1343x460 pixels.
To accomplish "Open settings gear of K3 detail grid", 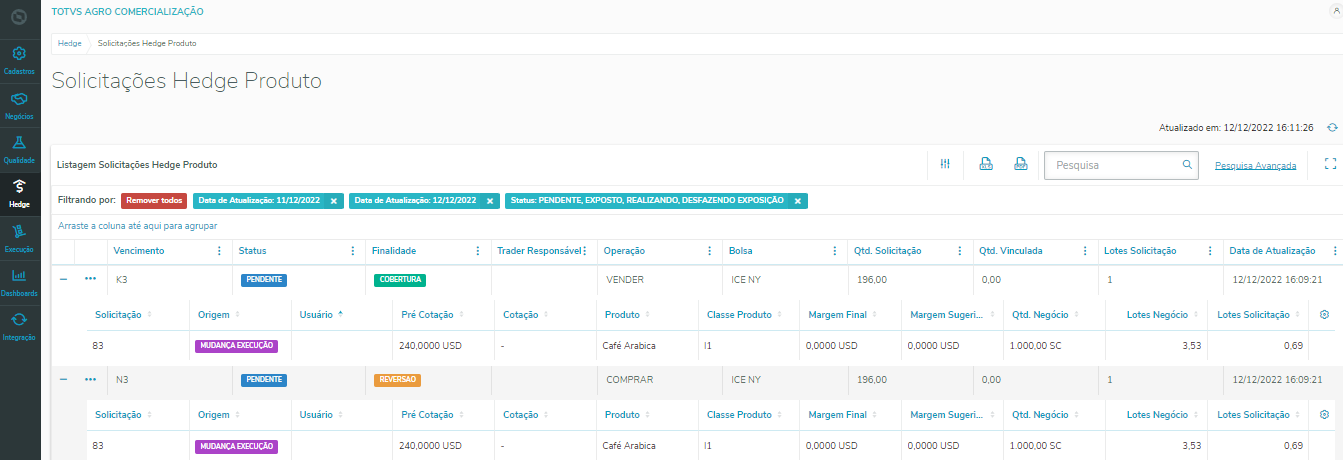I will point(1324,314).
